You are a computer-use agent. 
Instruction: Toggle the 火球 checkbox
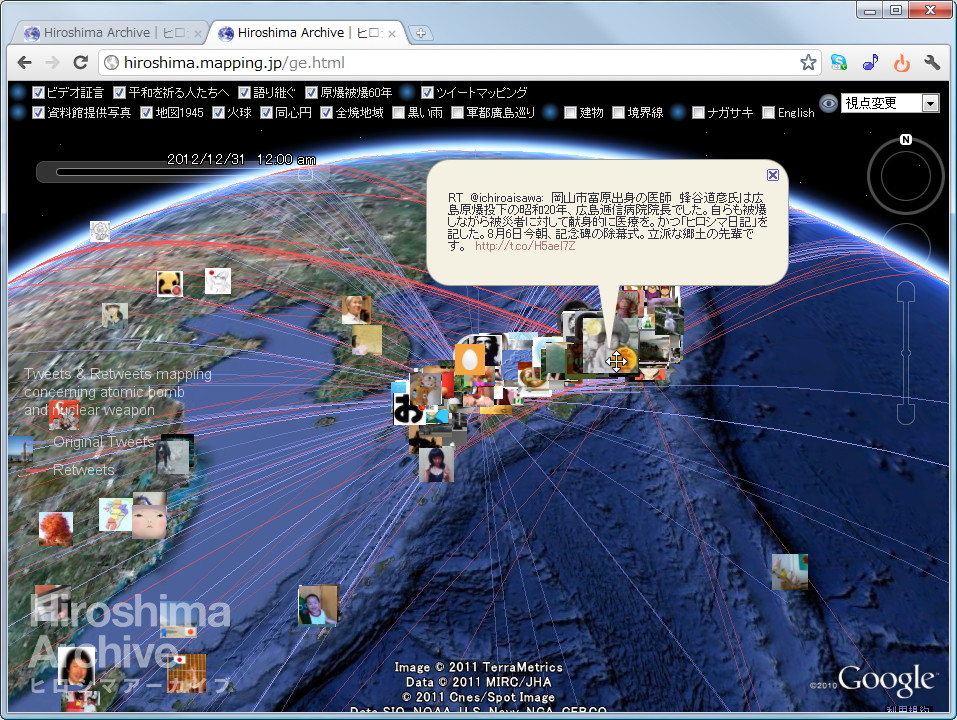(x=218, y=113)
